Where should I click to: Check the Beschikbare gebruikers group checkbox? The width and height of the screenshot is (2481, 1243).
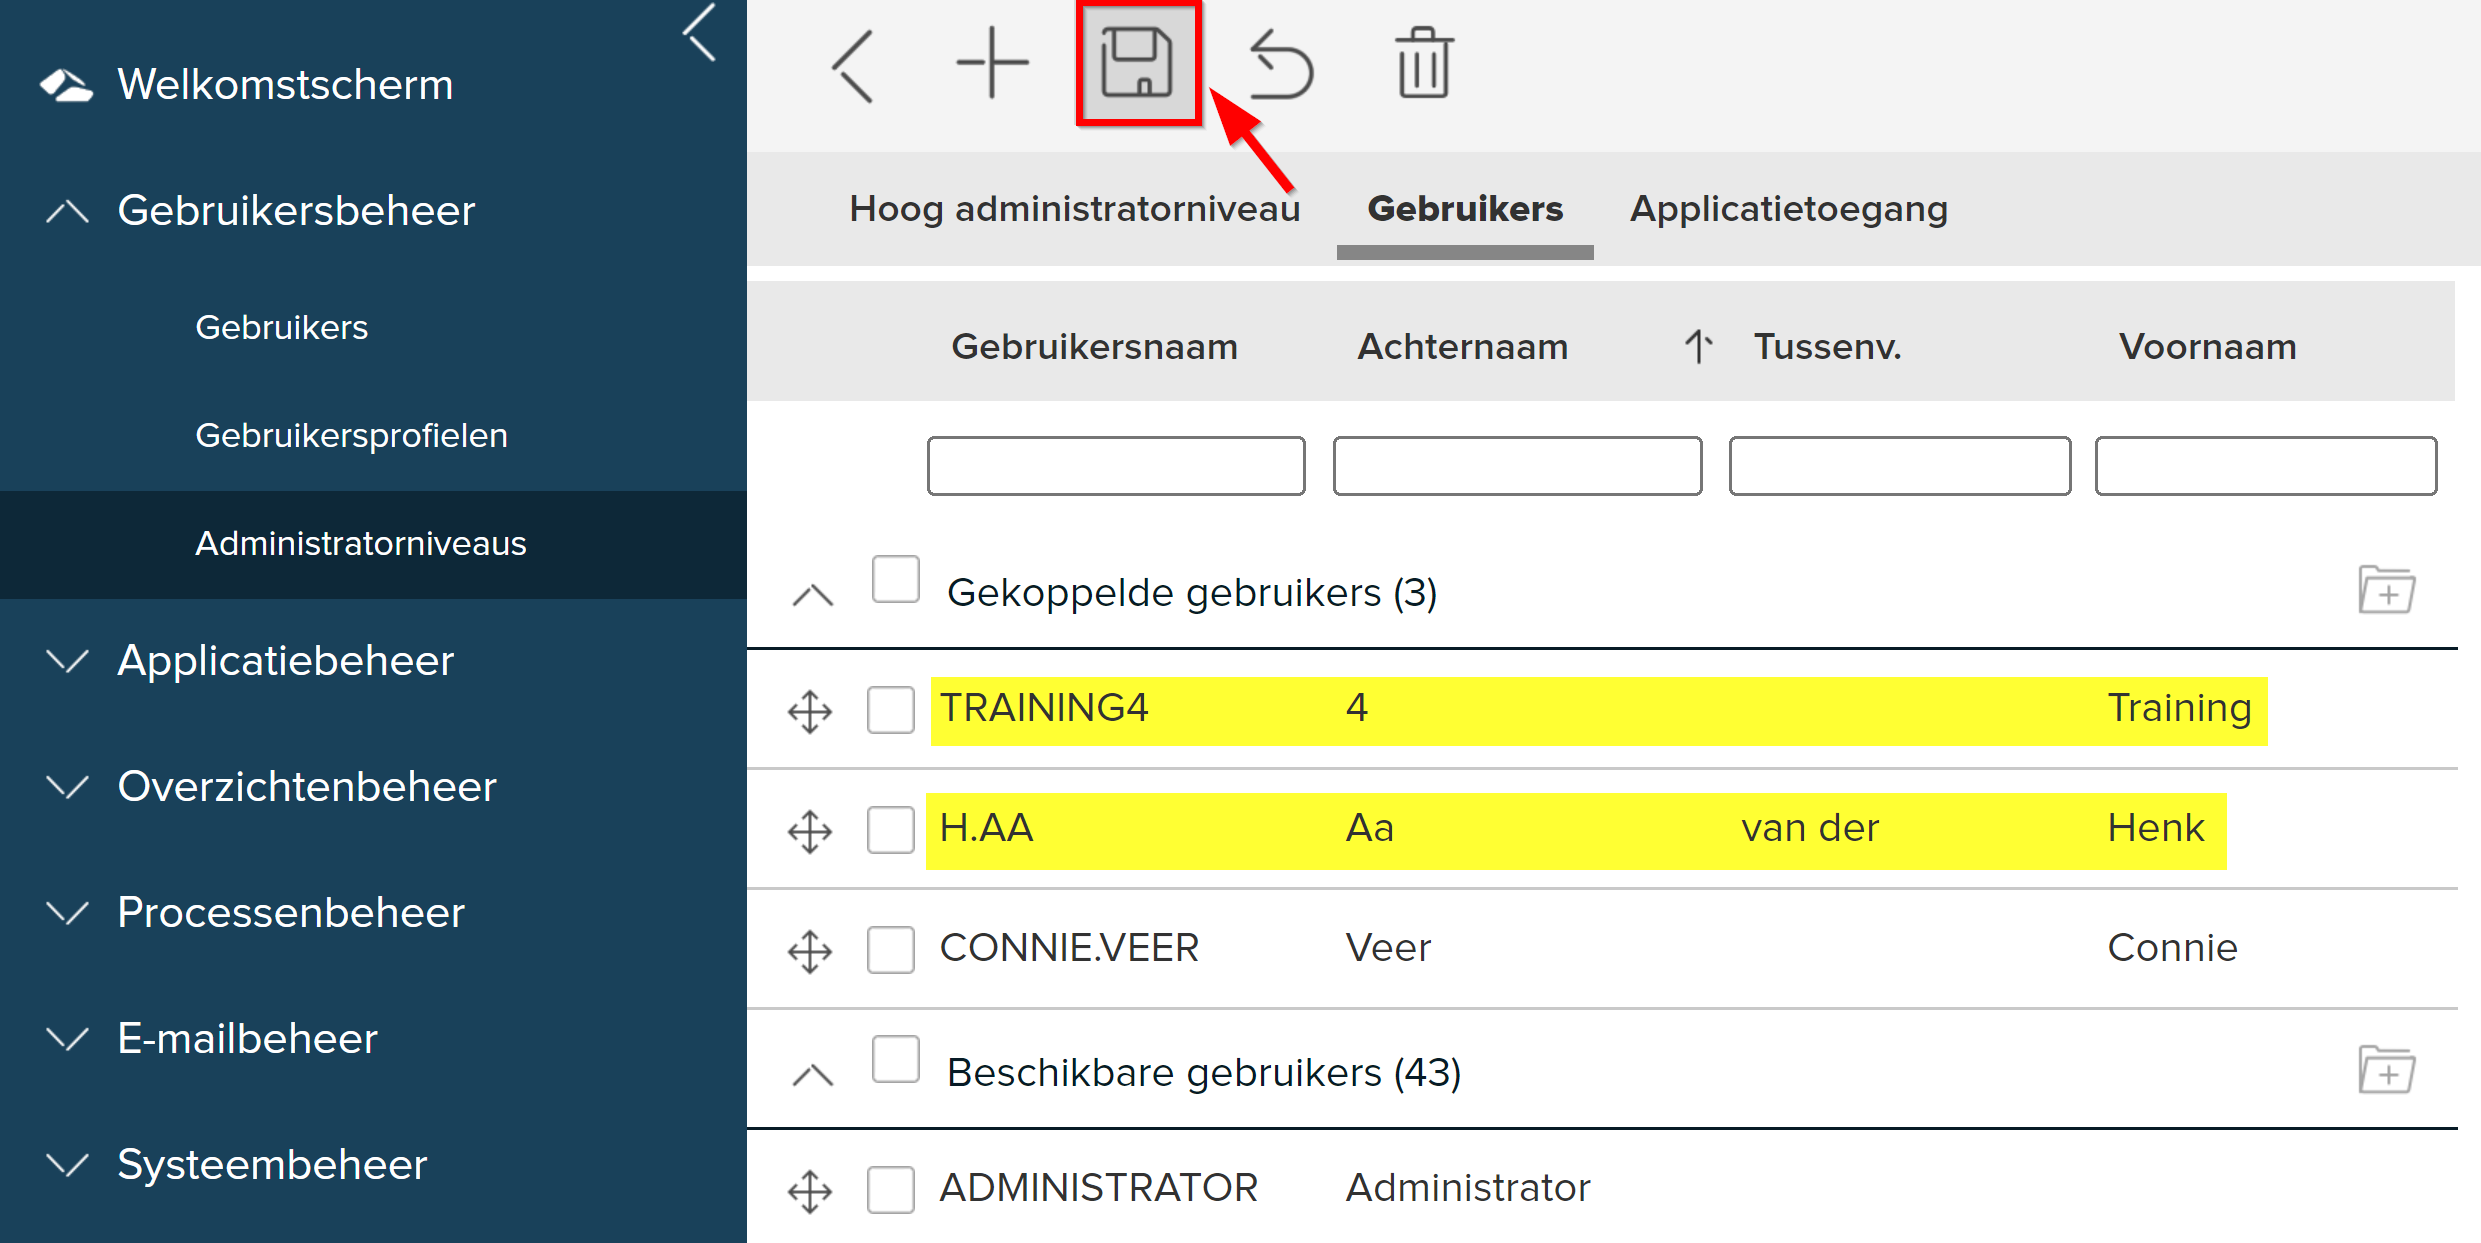(x=896, y=1059)
